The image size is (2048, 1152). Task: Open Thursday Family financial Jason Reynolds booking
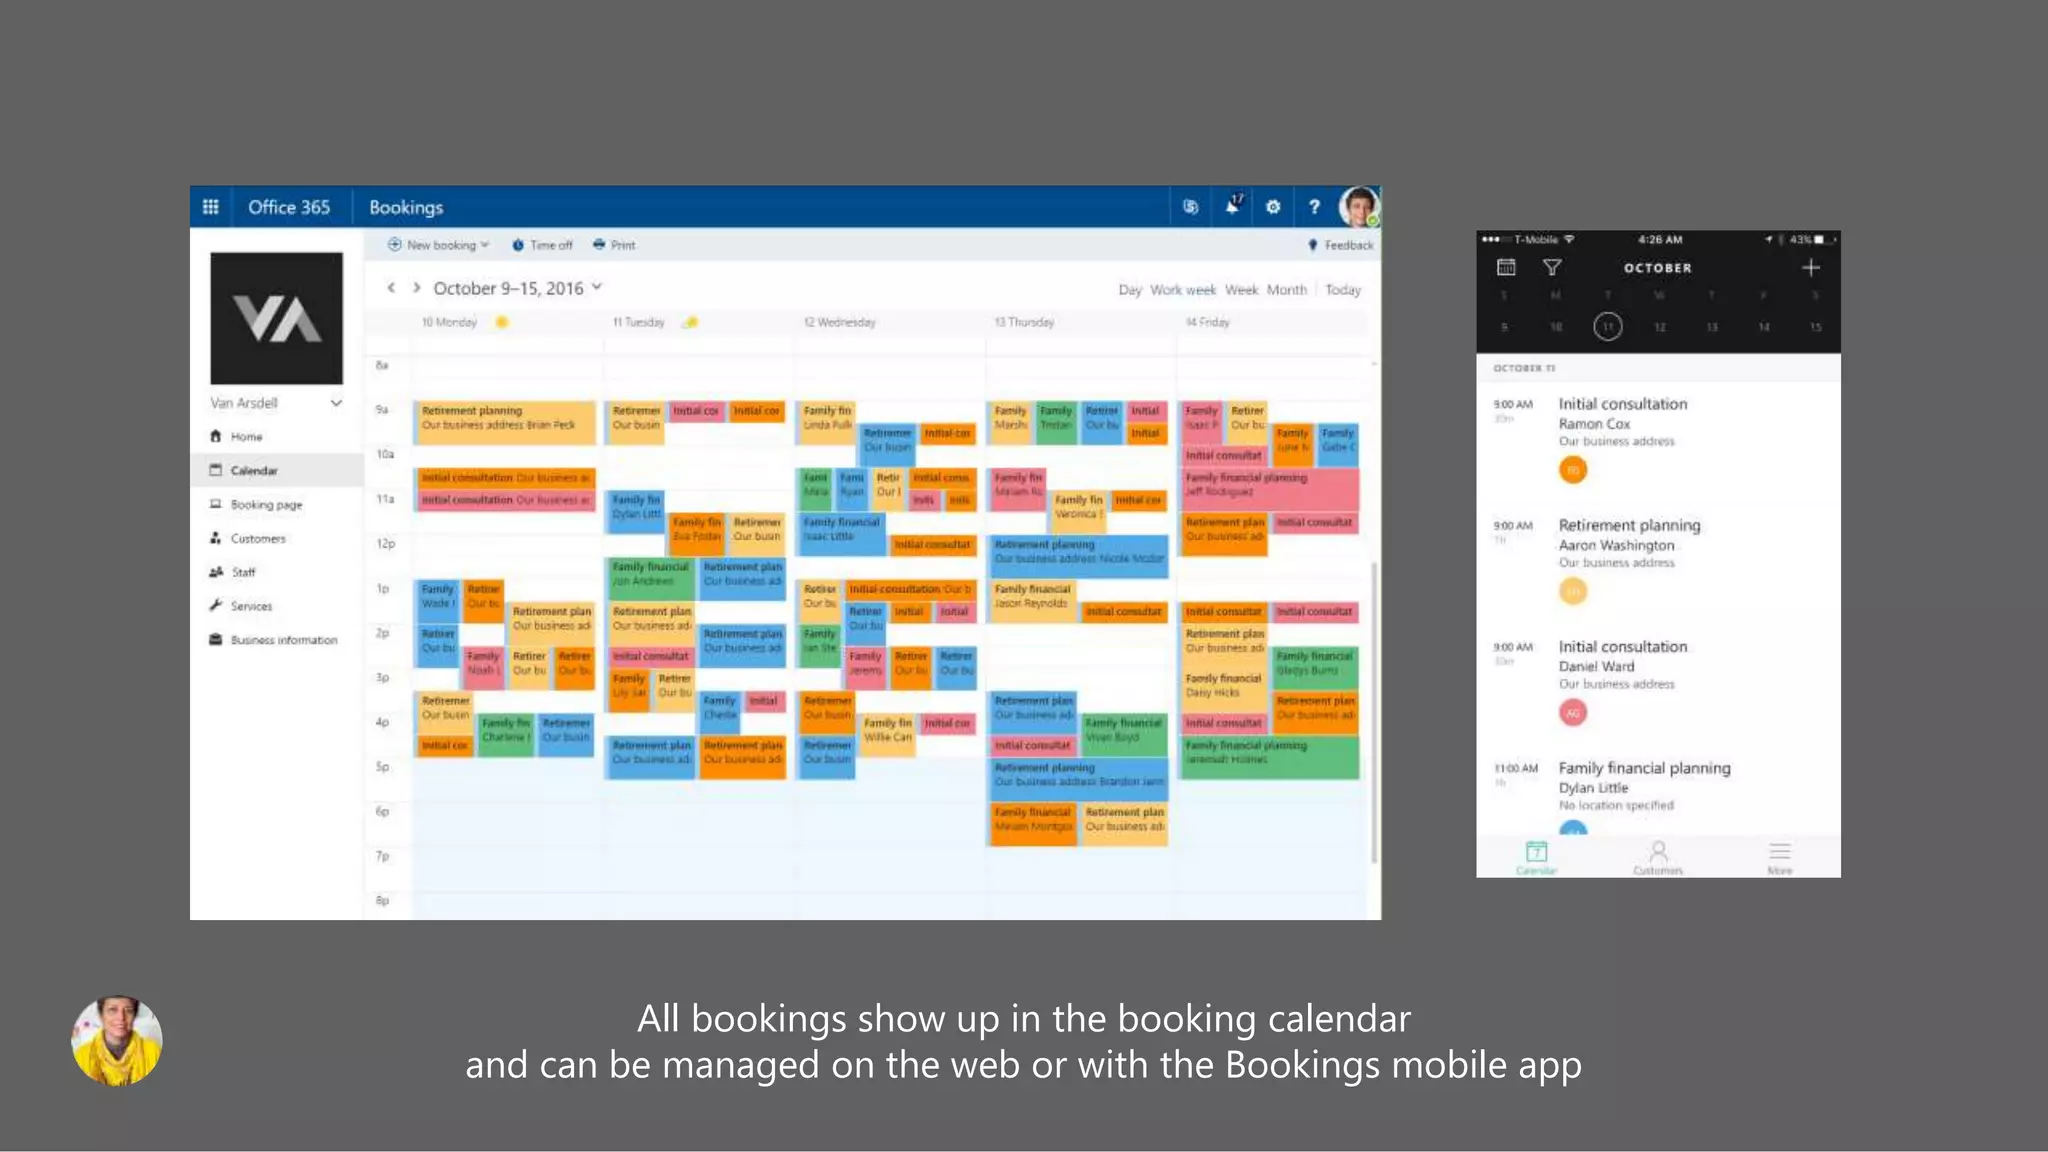point(1033,600)
